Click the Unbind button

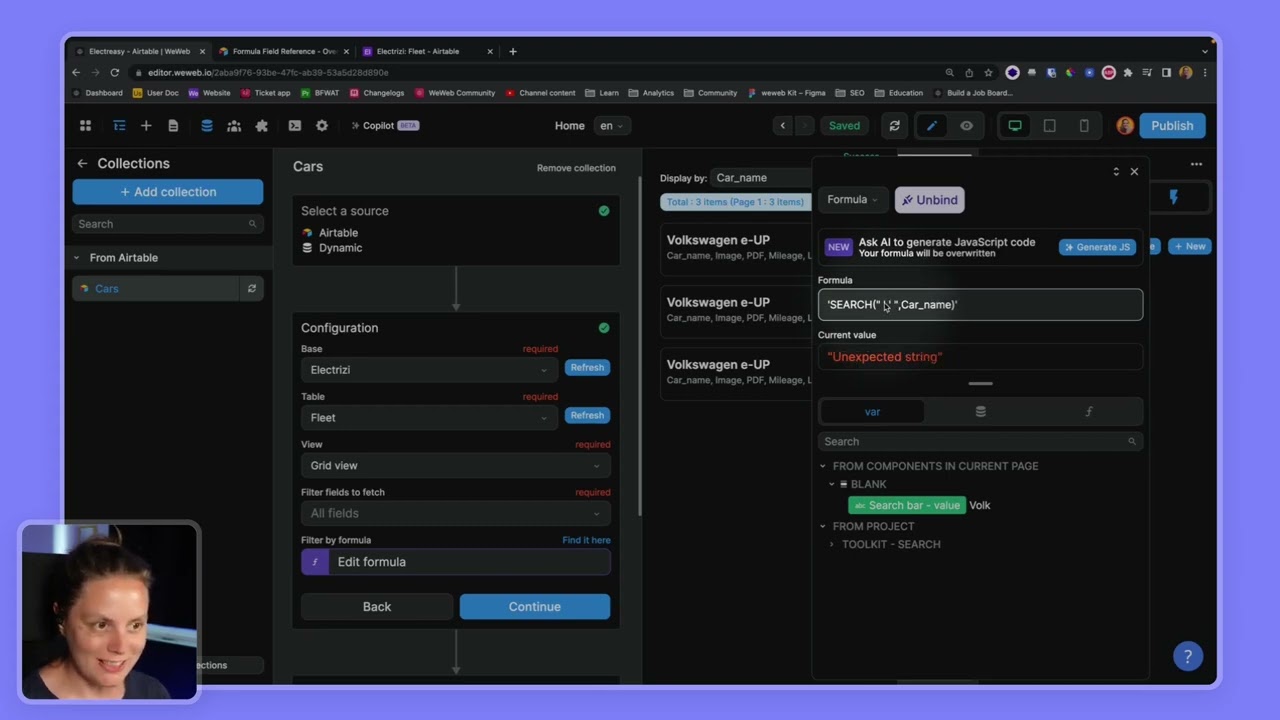coord(930,200)
